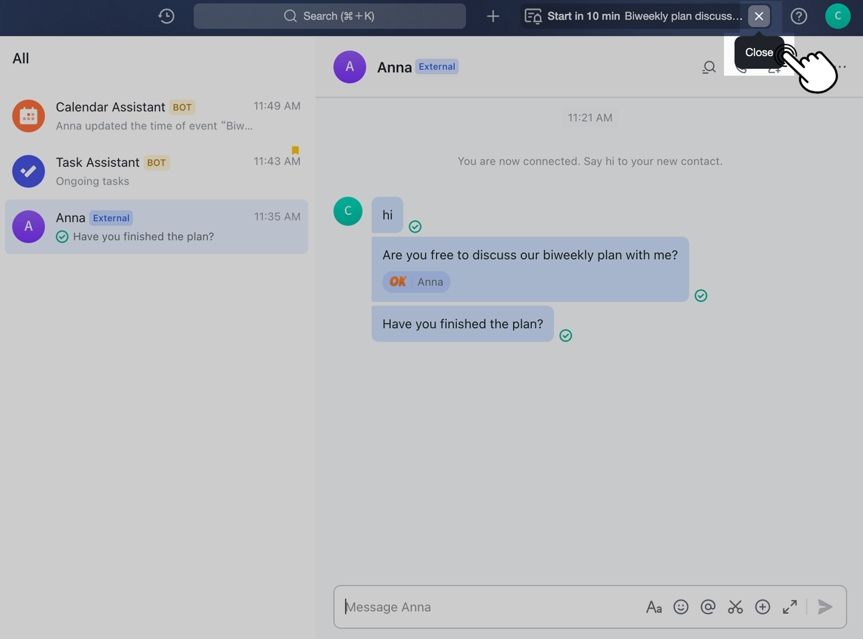Select the Anna conversation in list

click(x=156, y=227)
